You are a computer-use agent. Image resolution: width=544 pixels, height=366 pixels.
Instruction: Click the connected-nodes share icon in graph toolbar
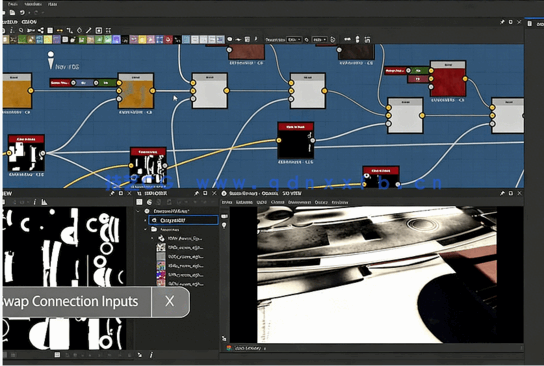(41, 31)
